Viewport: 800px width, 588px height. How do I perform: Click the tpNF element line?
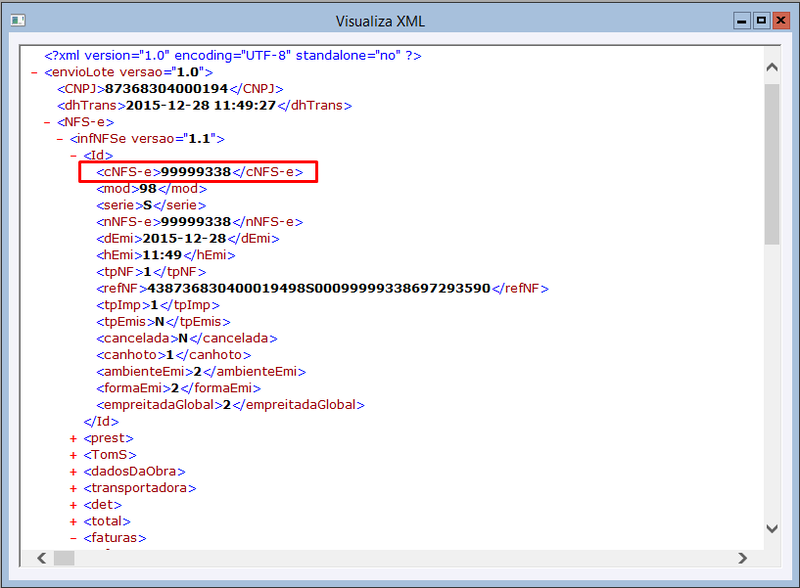tap(151, 272)
